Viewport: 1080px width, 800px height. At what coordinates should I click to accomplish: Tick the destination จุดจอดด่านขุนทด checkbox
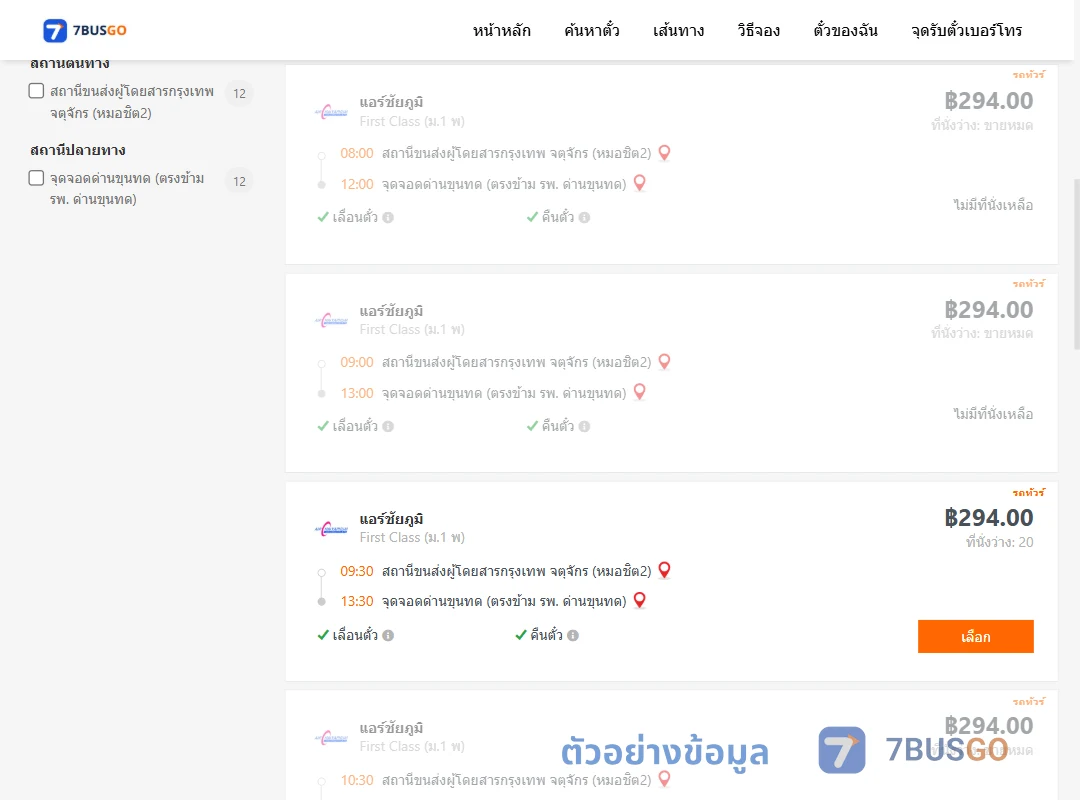pos(37,178)
